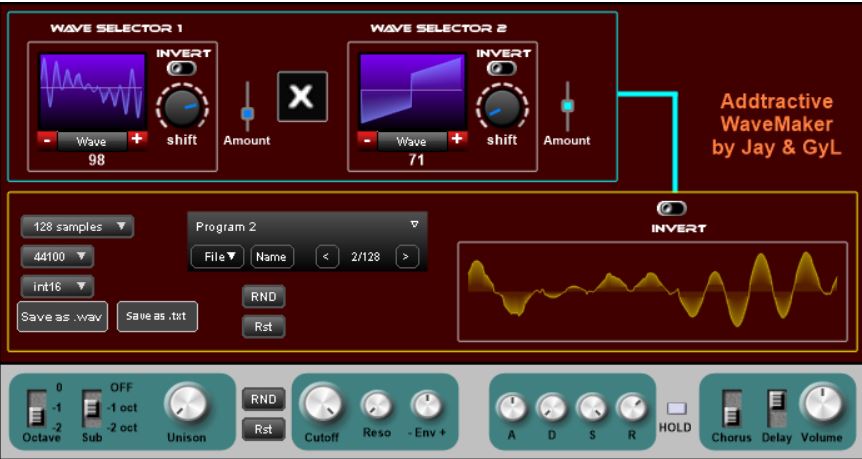862x459 pixels.
Task: Click the X multiply operator between wave selectors
Action: (302, 97)
